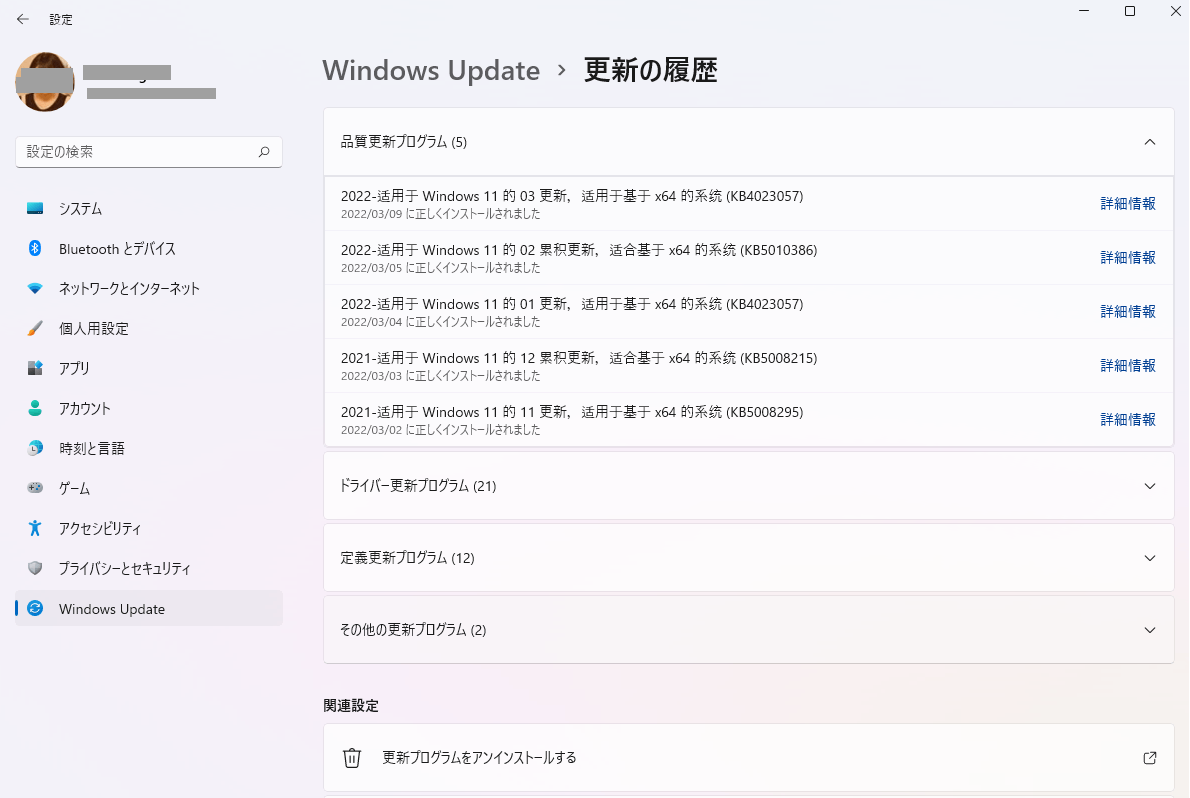Click the KB5010386 cumulative update title text
This screenshot has width=1190, height=798.
point(579,250)
